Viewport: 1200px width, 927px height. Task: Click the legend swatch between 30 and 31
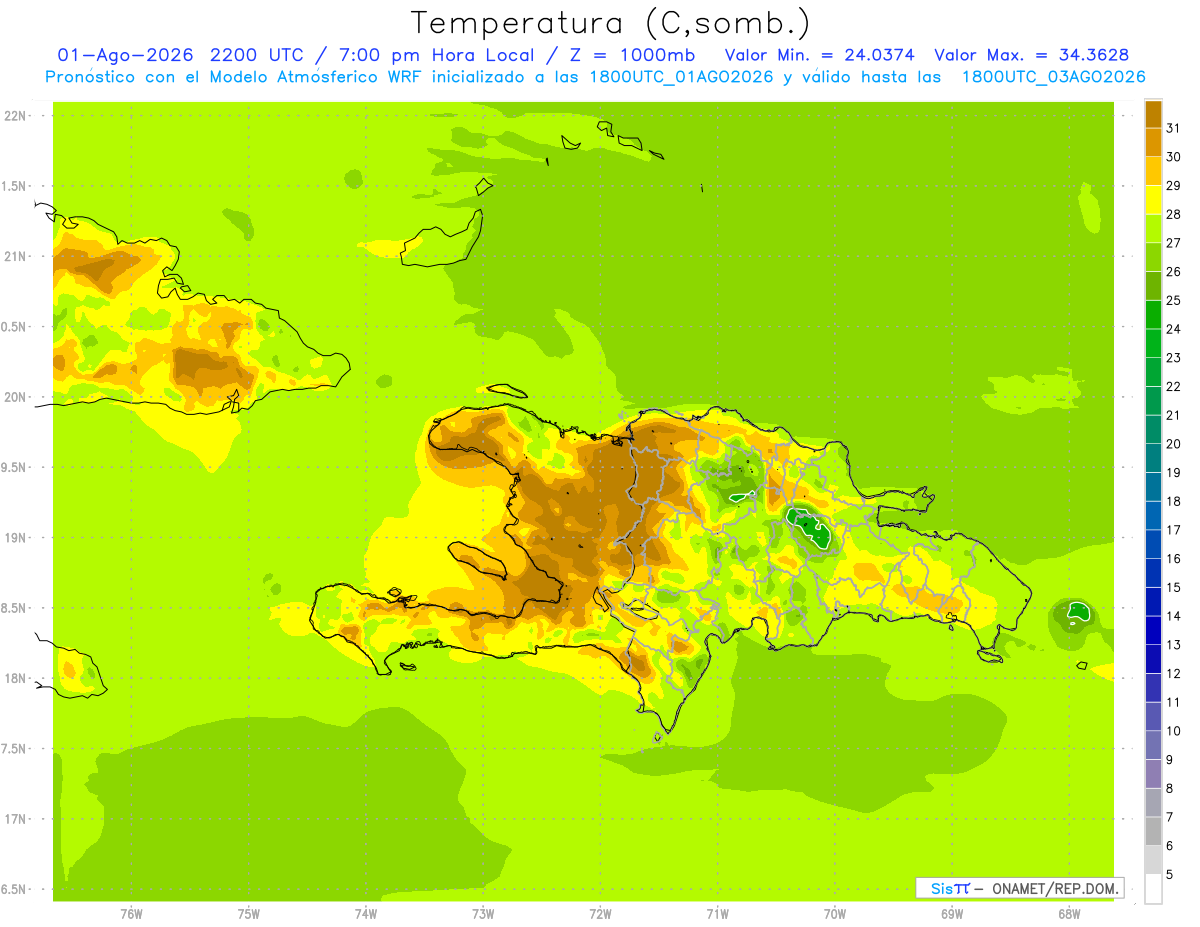1153,142
